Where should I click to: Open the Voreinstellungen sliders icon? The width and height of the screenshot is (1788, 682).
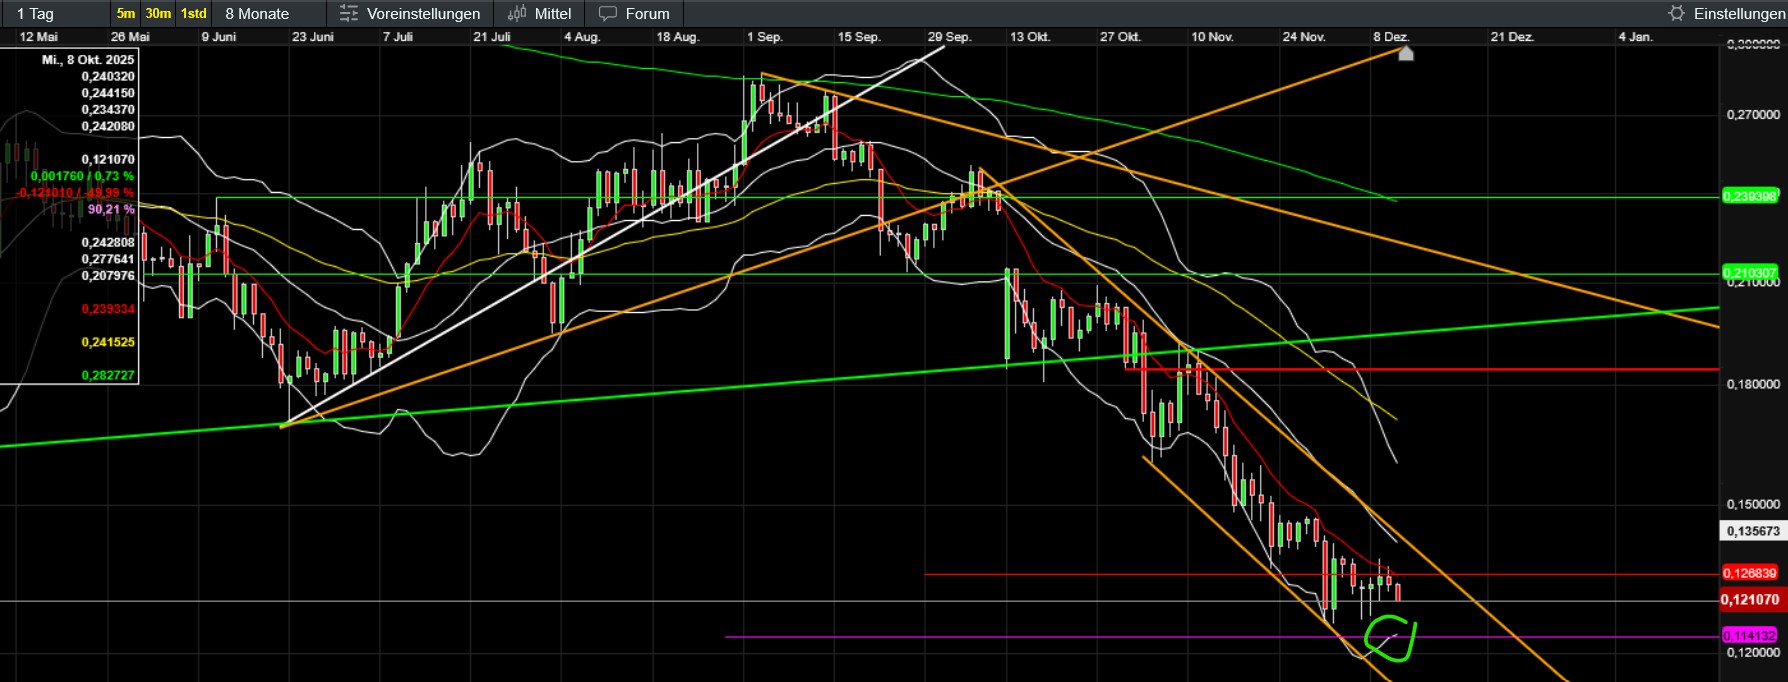pos(348,14)
